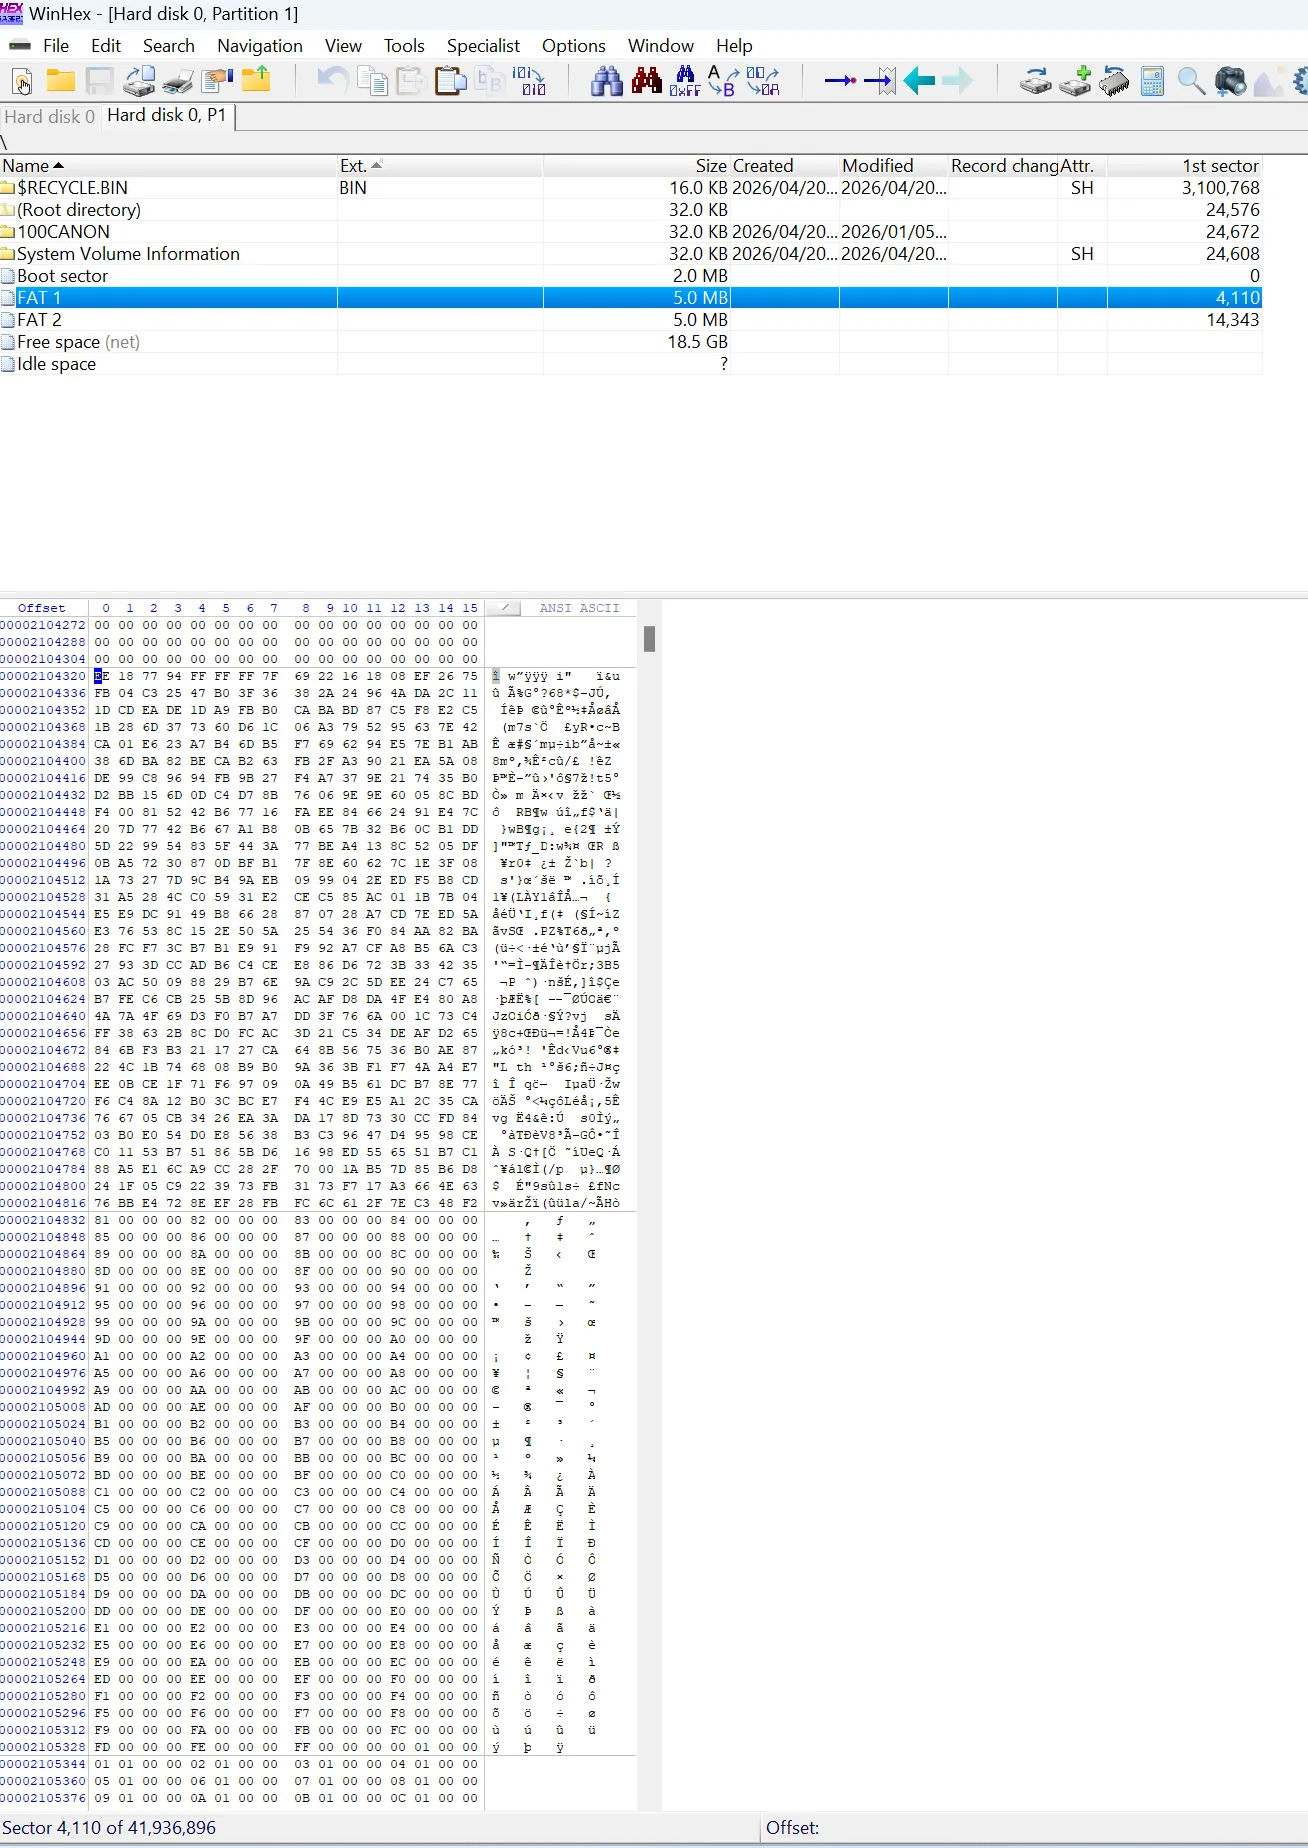Open the Edit menu
Screen dimensions: 1308x1848
pyautogui.click(x=106, y=46)
